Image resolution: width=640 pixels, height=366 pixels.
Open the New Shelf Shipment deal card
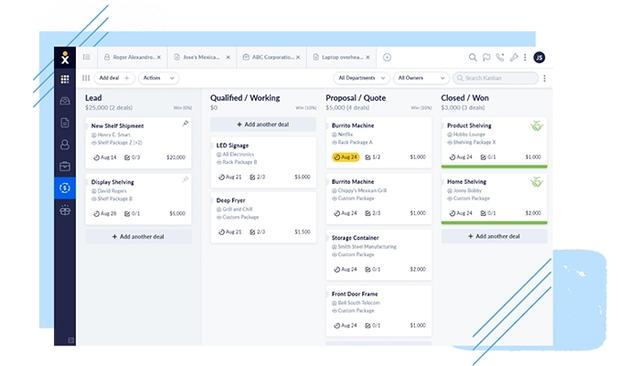pyautogui.click(x=138, y=143)
